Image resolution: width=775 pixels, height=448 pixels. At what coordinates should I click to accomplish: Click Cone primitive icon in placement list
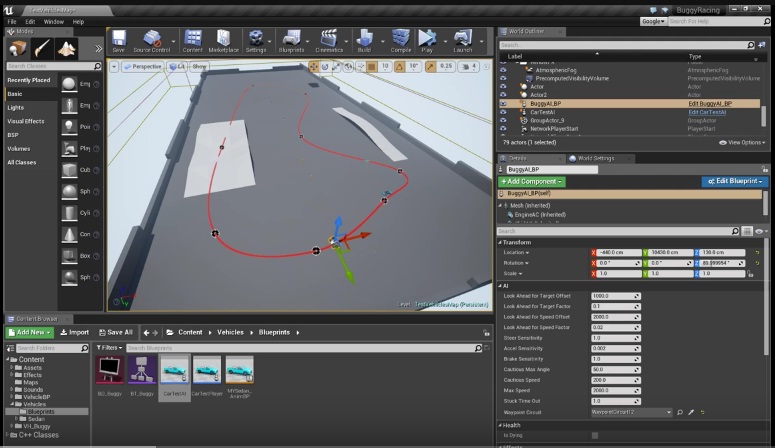pyautogui.click(x=69, y=234)
